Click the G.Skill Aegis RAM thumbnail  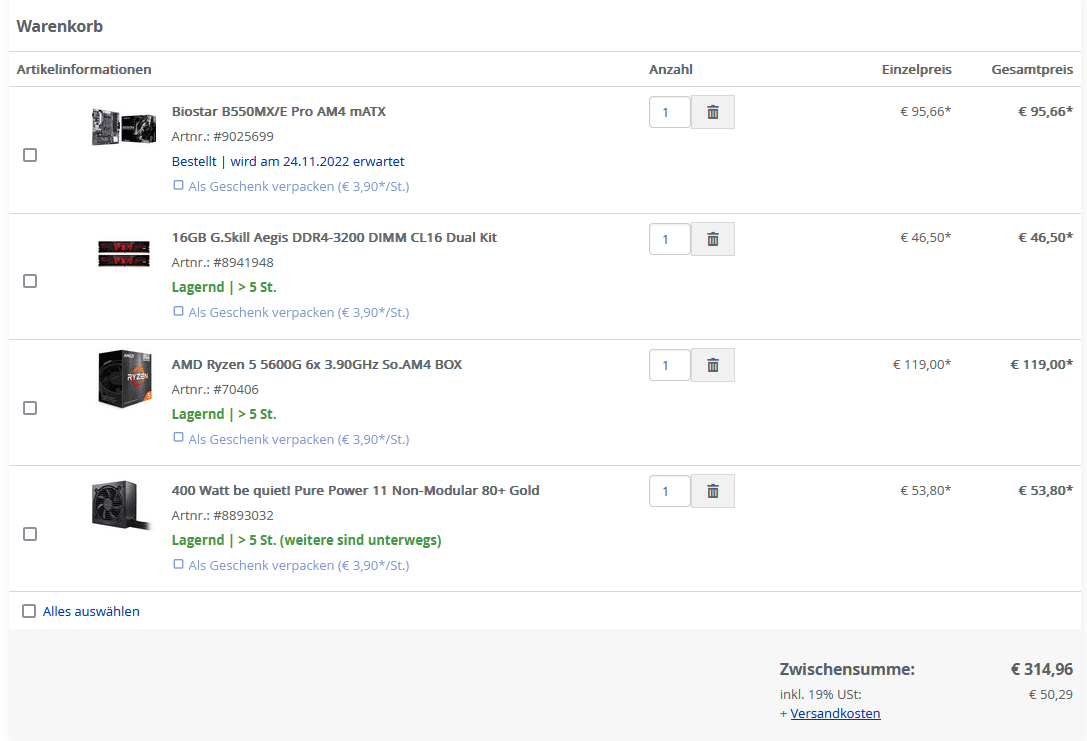(x=123, y=253)
